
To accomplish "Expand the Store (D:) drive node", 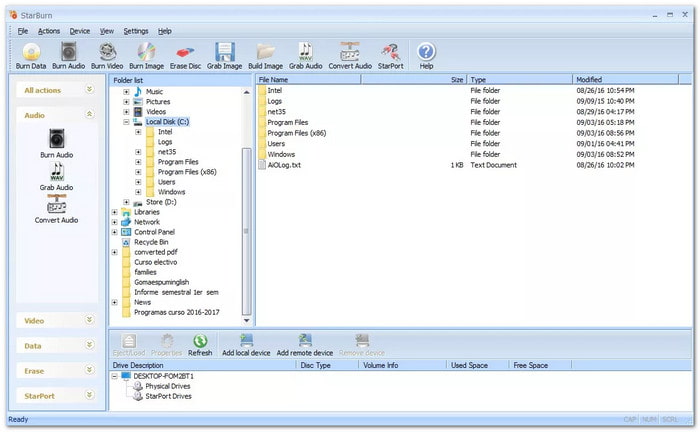I will (x=126, y=202).
